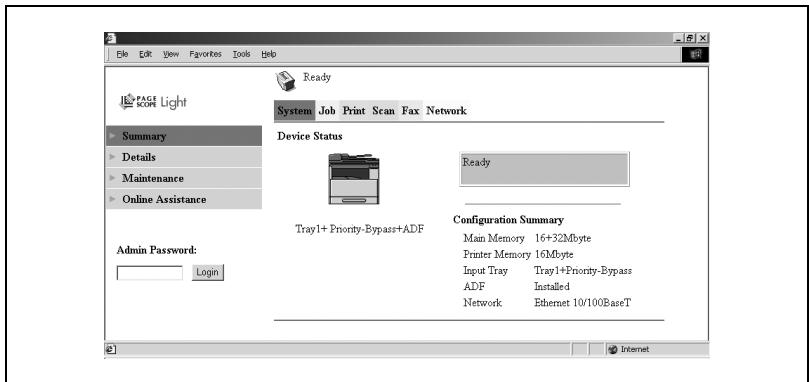Expand the arrow next to Online Assistance
Viewport: 809px width, 382px height.
pyautogui.click(x=112, y=199)
